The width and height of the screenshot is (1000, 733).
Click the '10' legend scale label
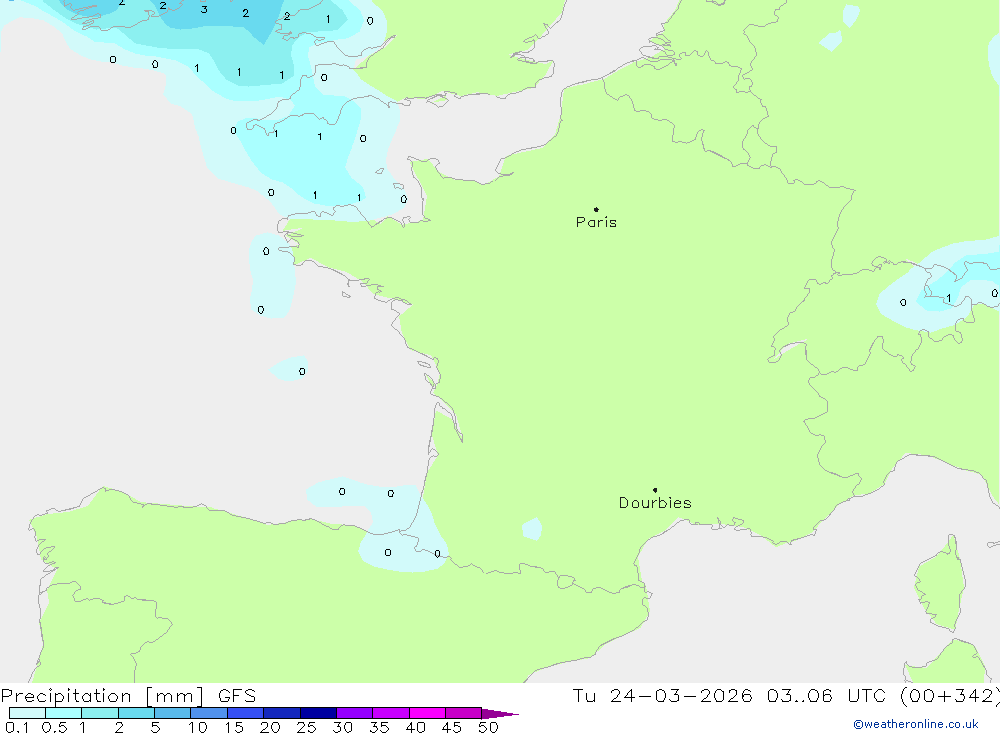198,727
